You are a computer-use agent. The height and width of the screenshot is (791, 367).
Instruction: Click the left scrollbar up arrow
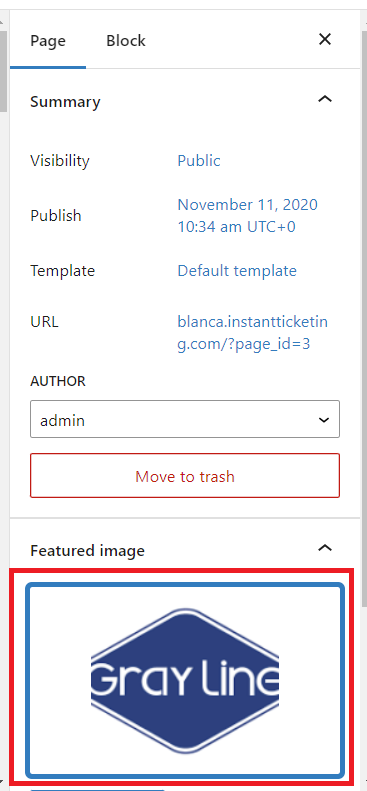coord(3,22)
